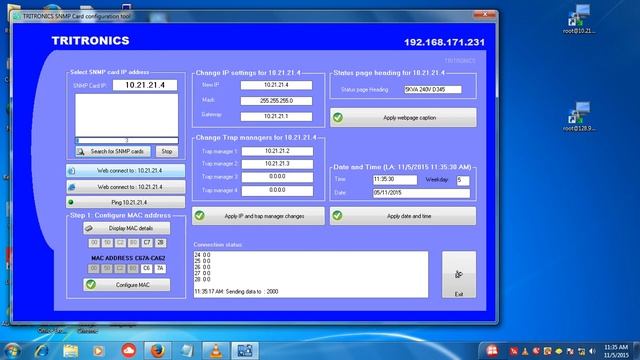Open Internet Explorer from taskbar
Viewport: 640px width, 360px height.
(x=42, y=351)
